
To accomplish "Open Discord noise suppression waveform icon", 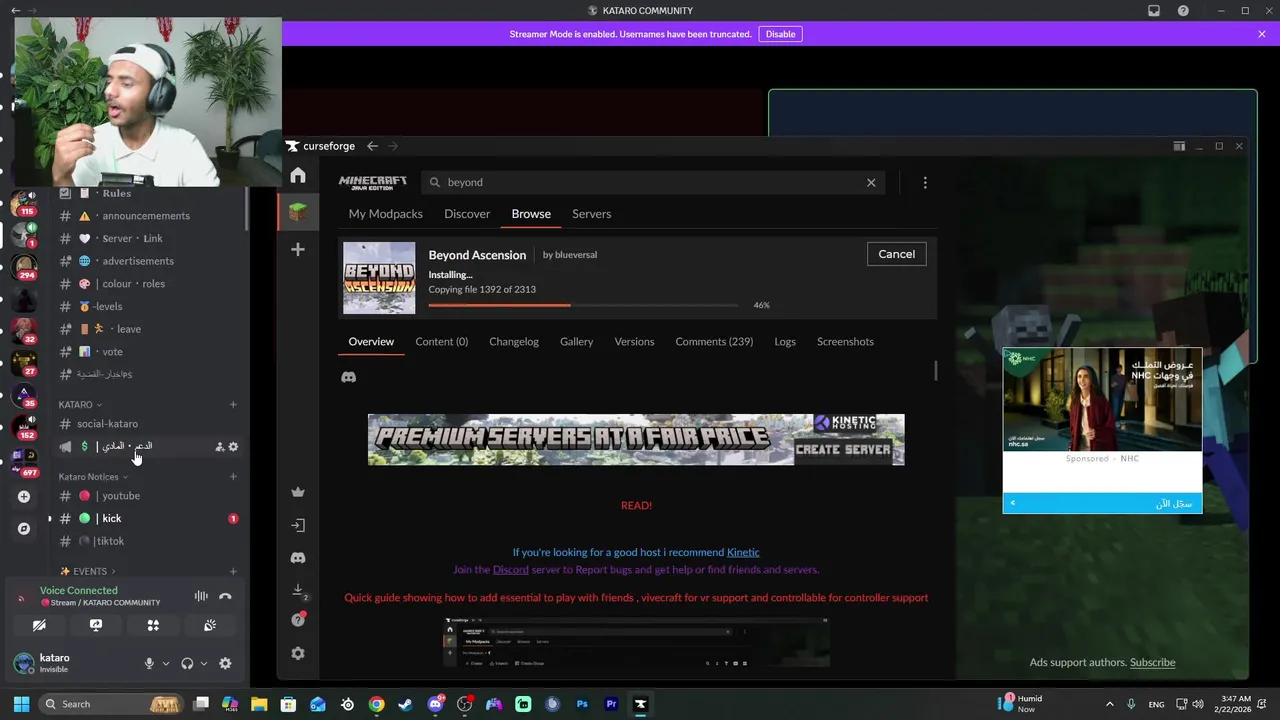I will [201, 596].
